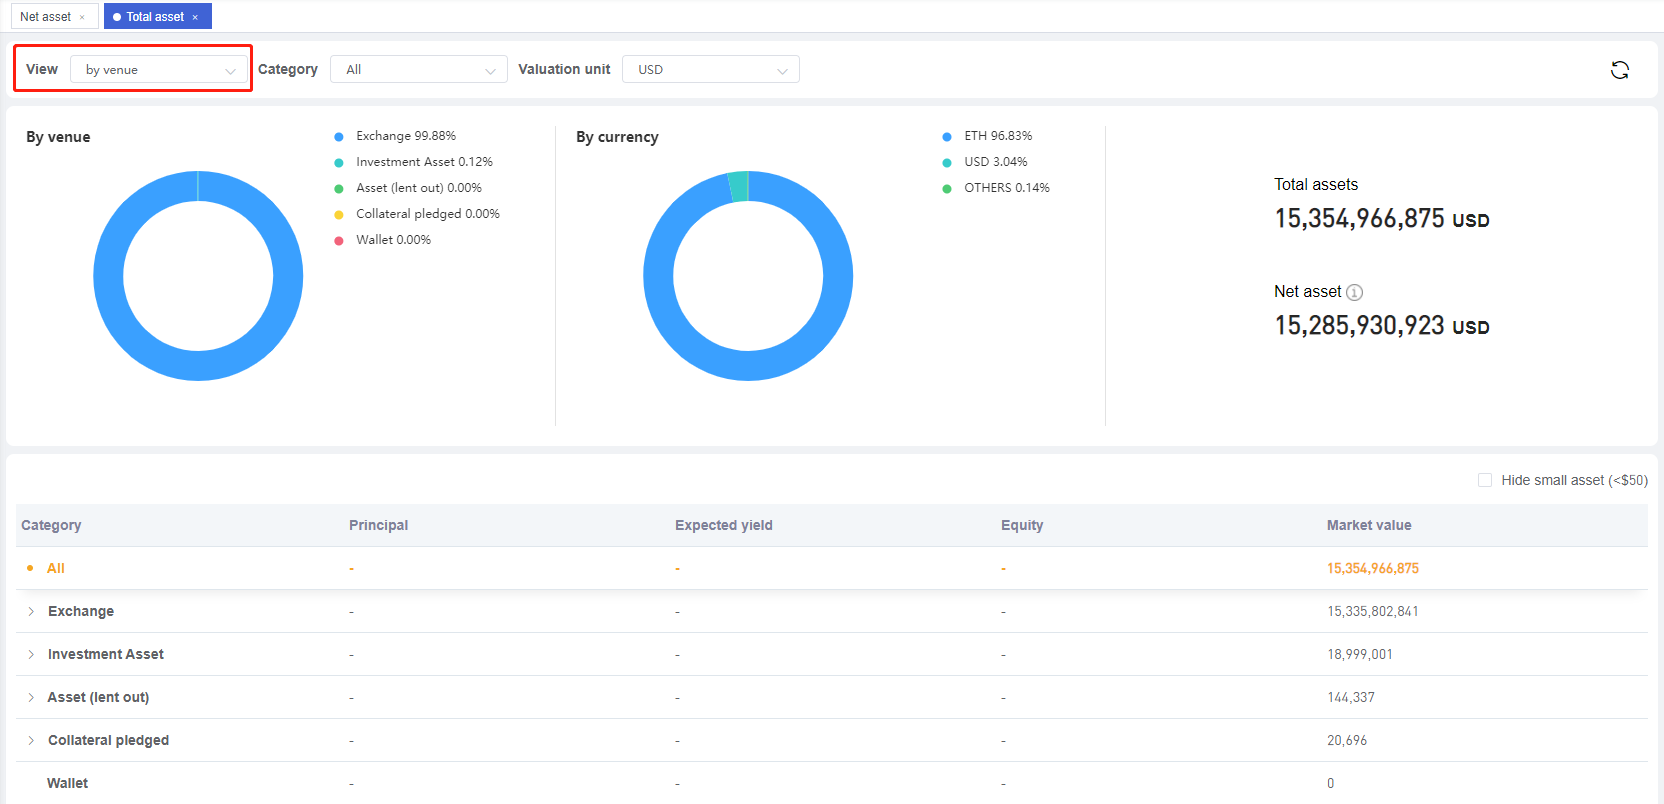Close the Total asset tab
This screenshot has height=804, width=1664.
pos(195,17)
